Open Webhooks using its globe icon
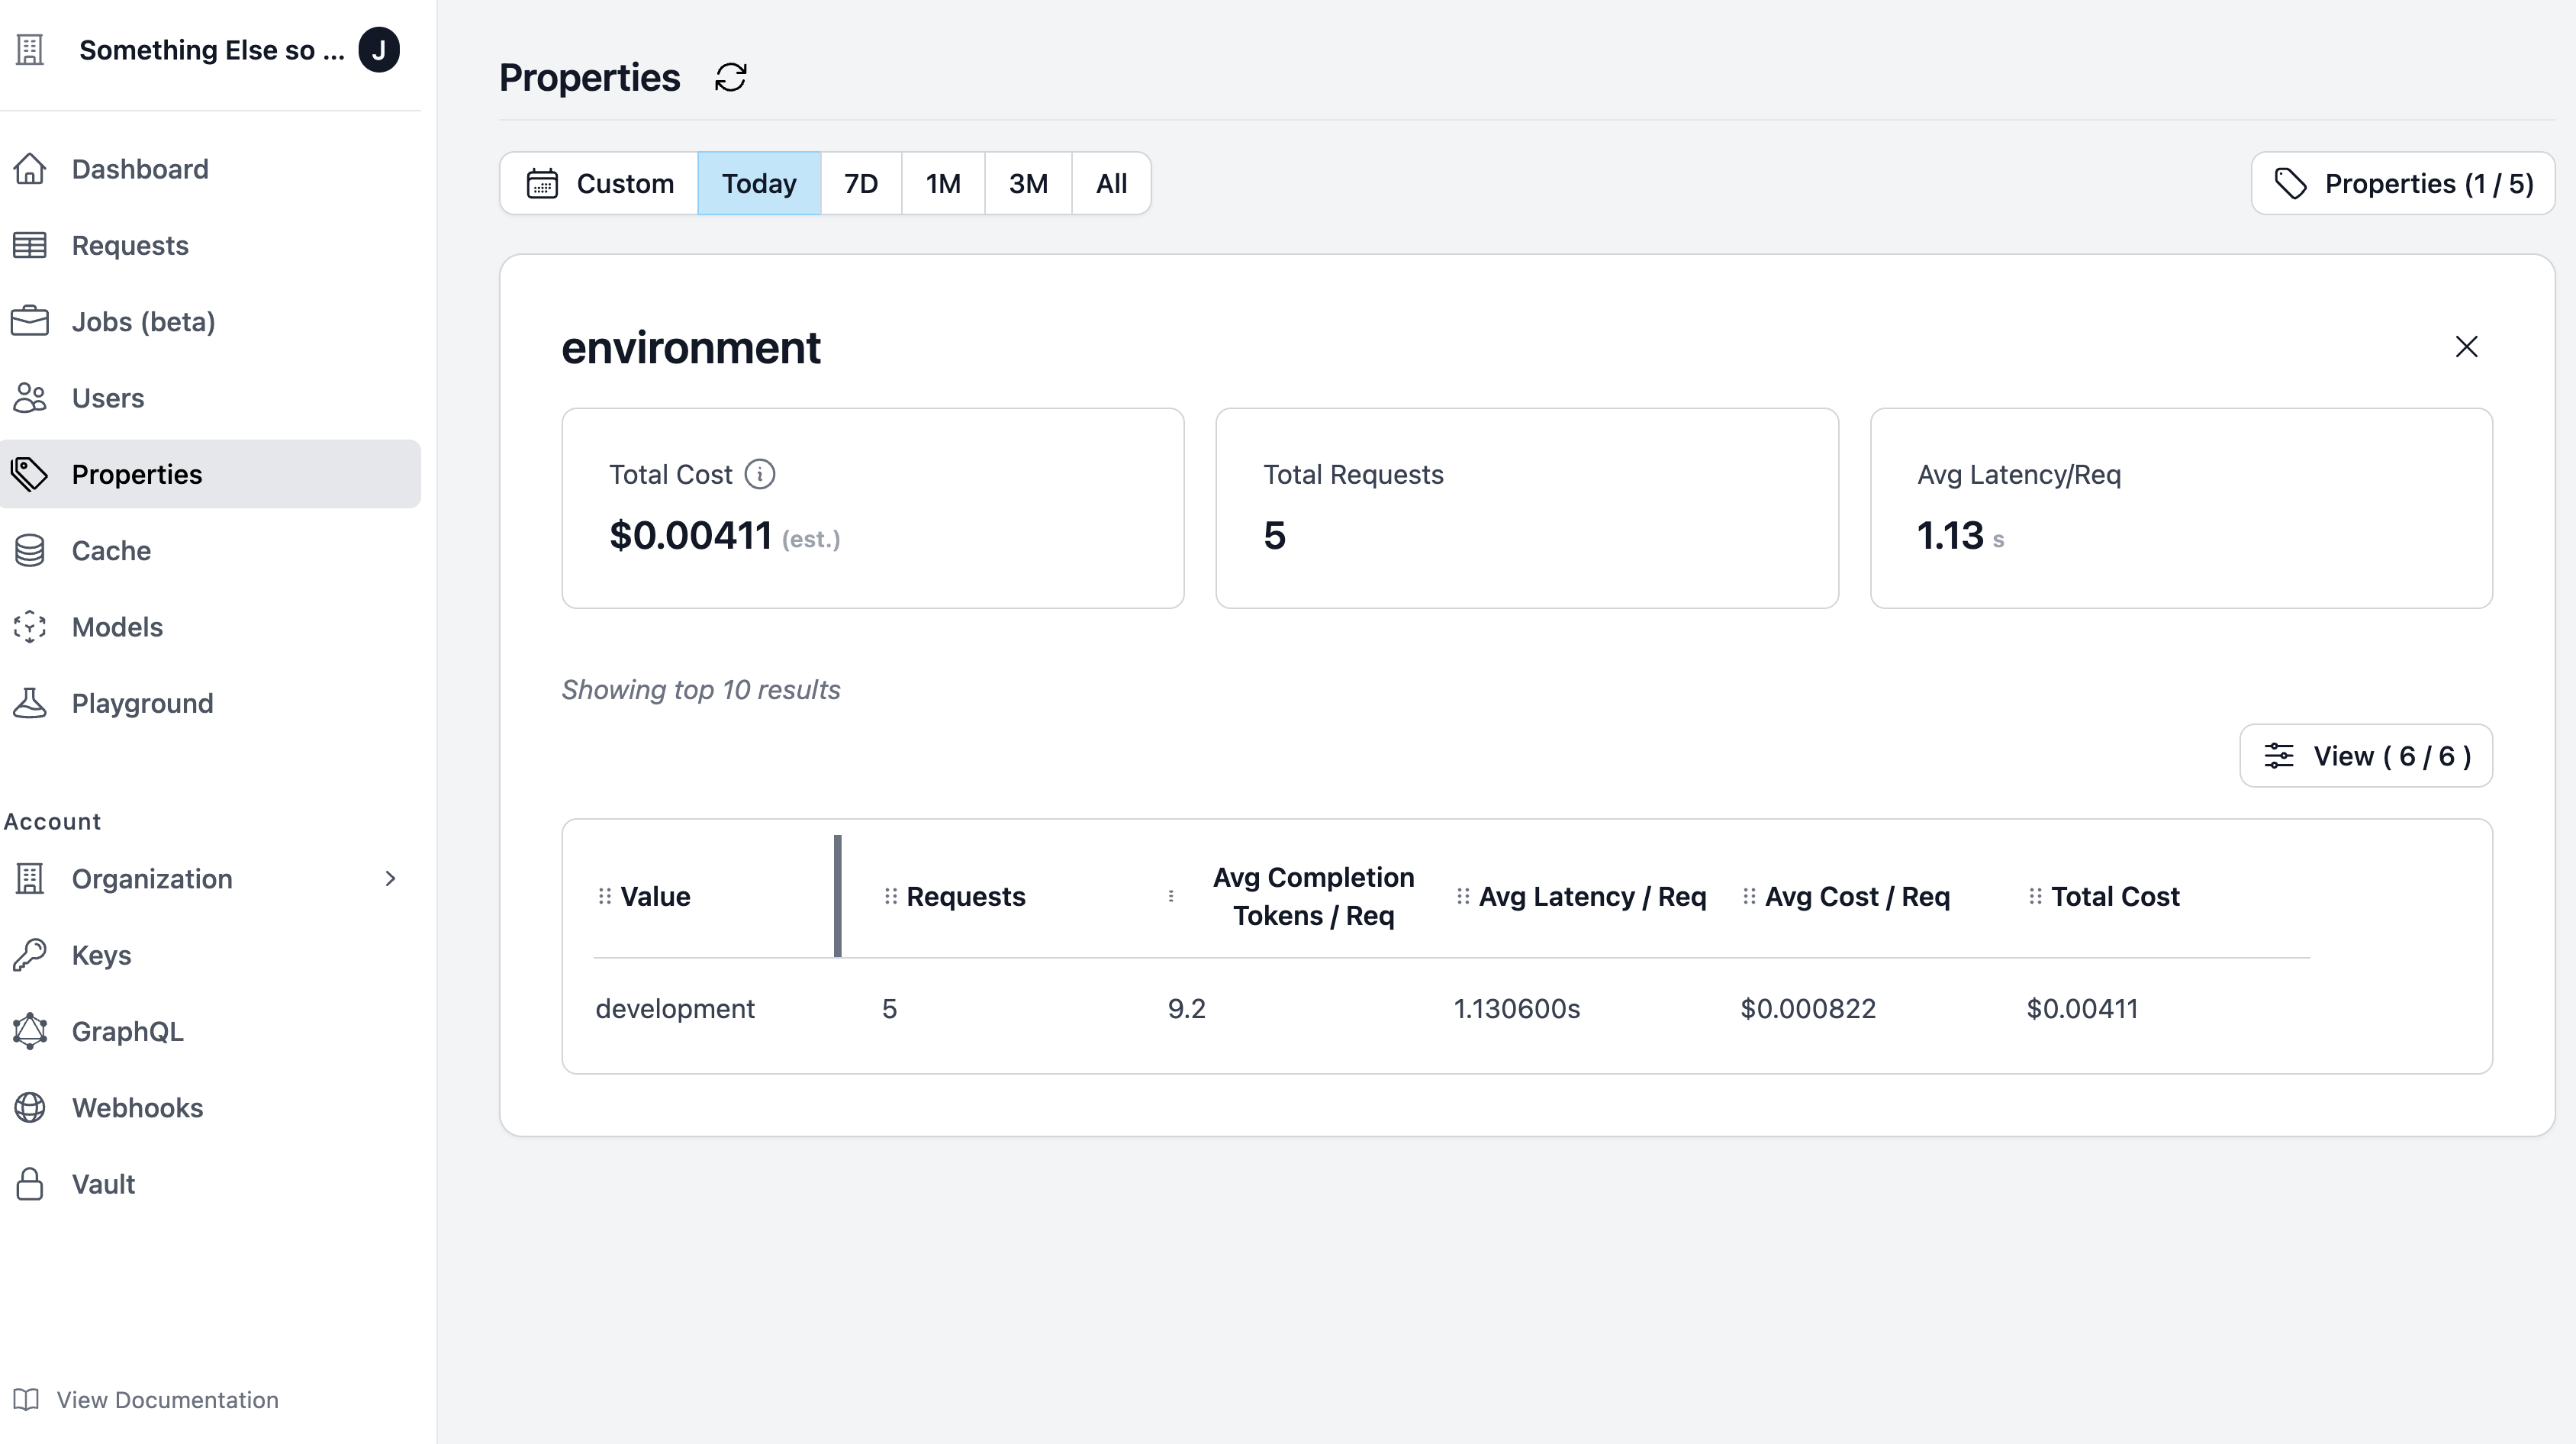The width and height of the screenshot is (2576, 1444). (29, 1107)
